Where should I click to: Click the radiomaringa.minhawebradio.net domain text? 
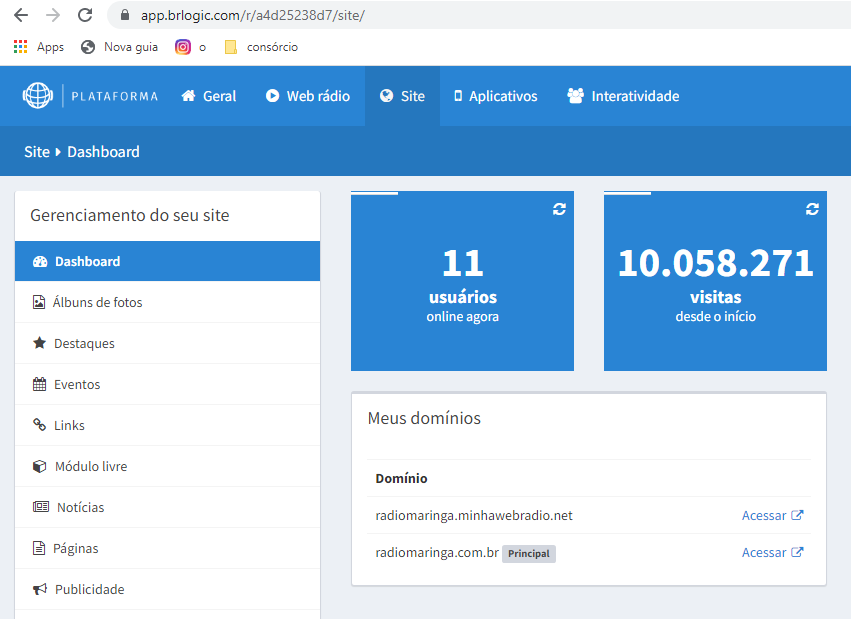click(474, 515)
